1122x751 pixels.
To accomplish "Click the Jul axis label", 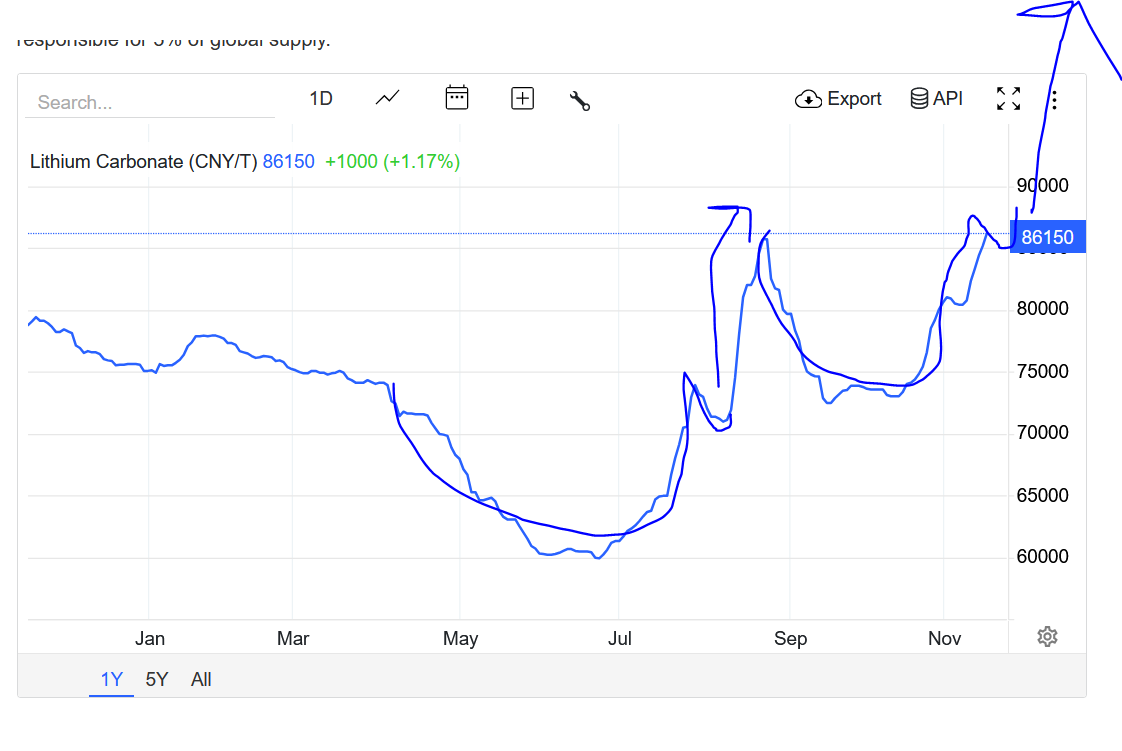I will [620, 639].
